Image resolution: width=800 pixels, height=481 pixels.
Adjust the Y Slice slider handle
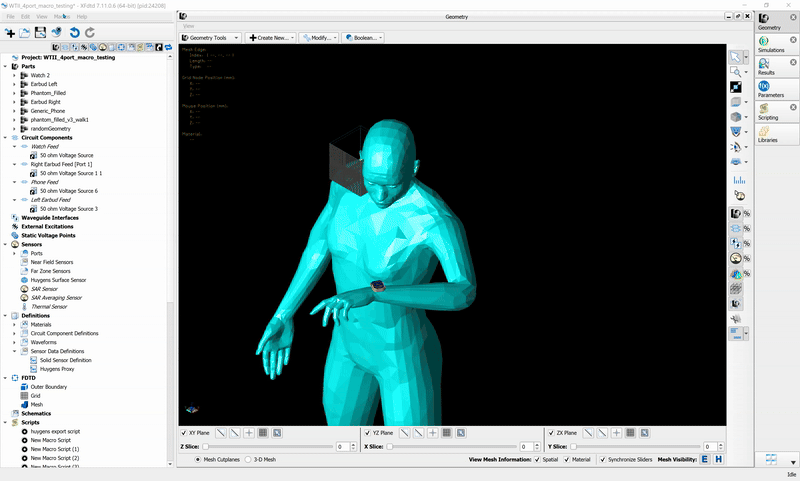tap(573, 447)
